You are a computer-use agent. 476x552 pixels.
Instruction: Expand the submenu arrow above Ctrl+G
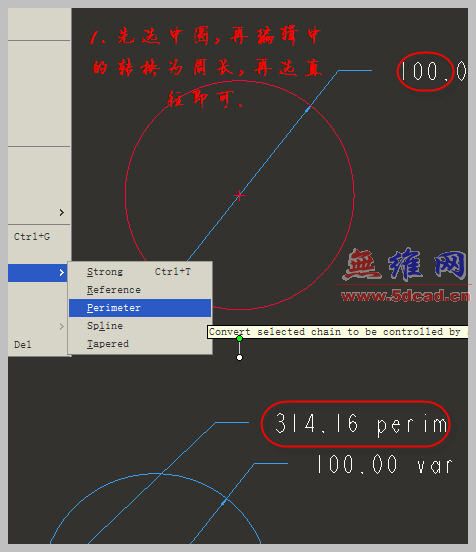[62, 212]
